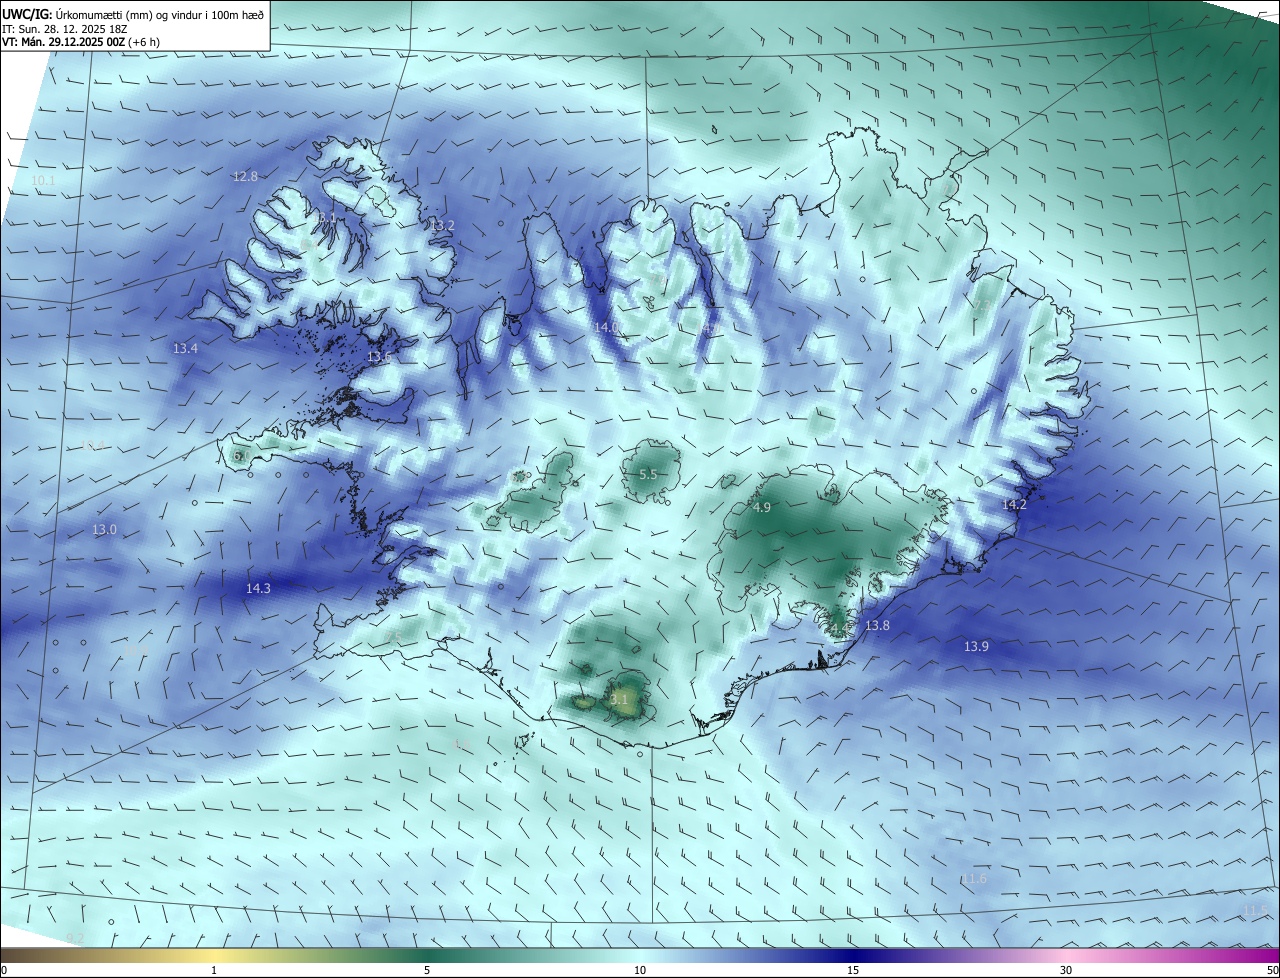Click the 3.1 value on the southern glacier
The height and width of the screenshot is (978, 1280).
(x=619, y=700)
